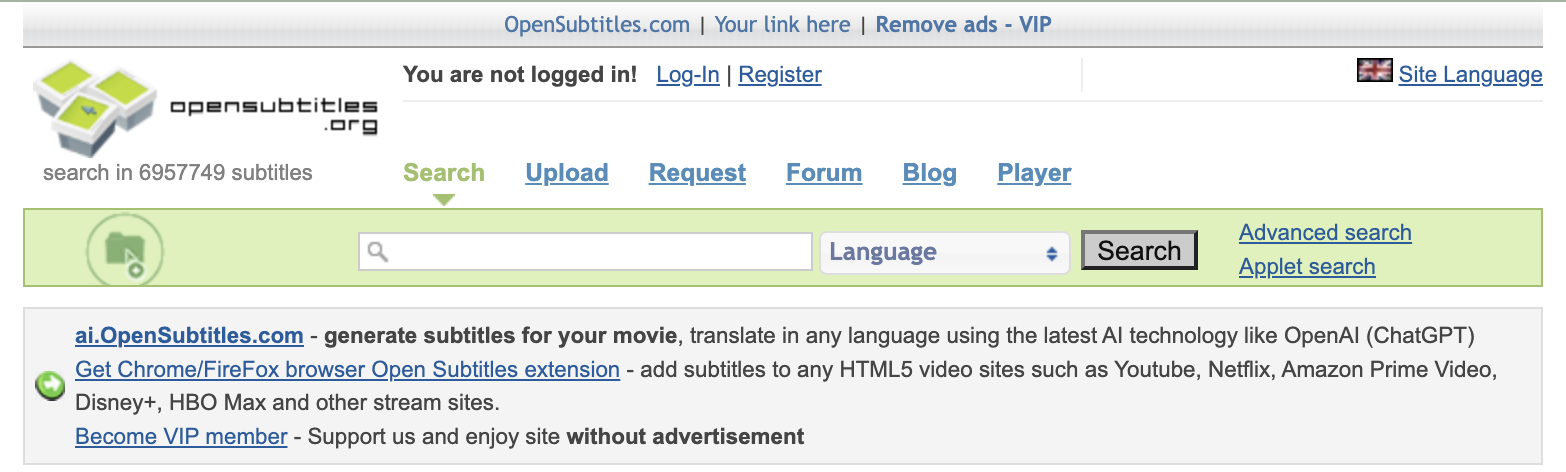
Task: Switch to the Request tab
Action: click(x=697, y=173)
